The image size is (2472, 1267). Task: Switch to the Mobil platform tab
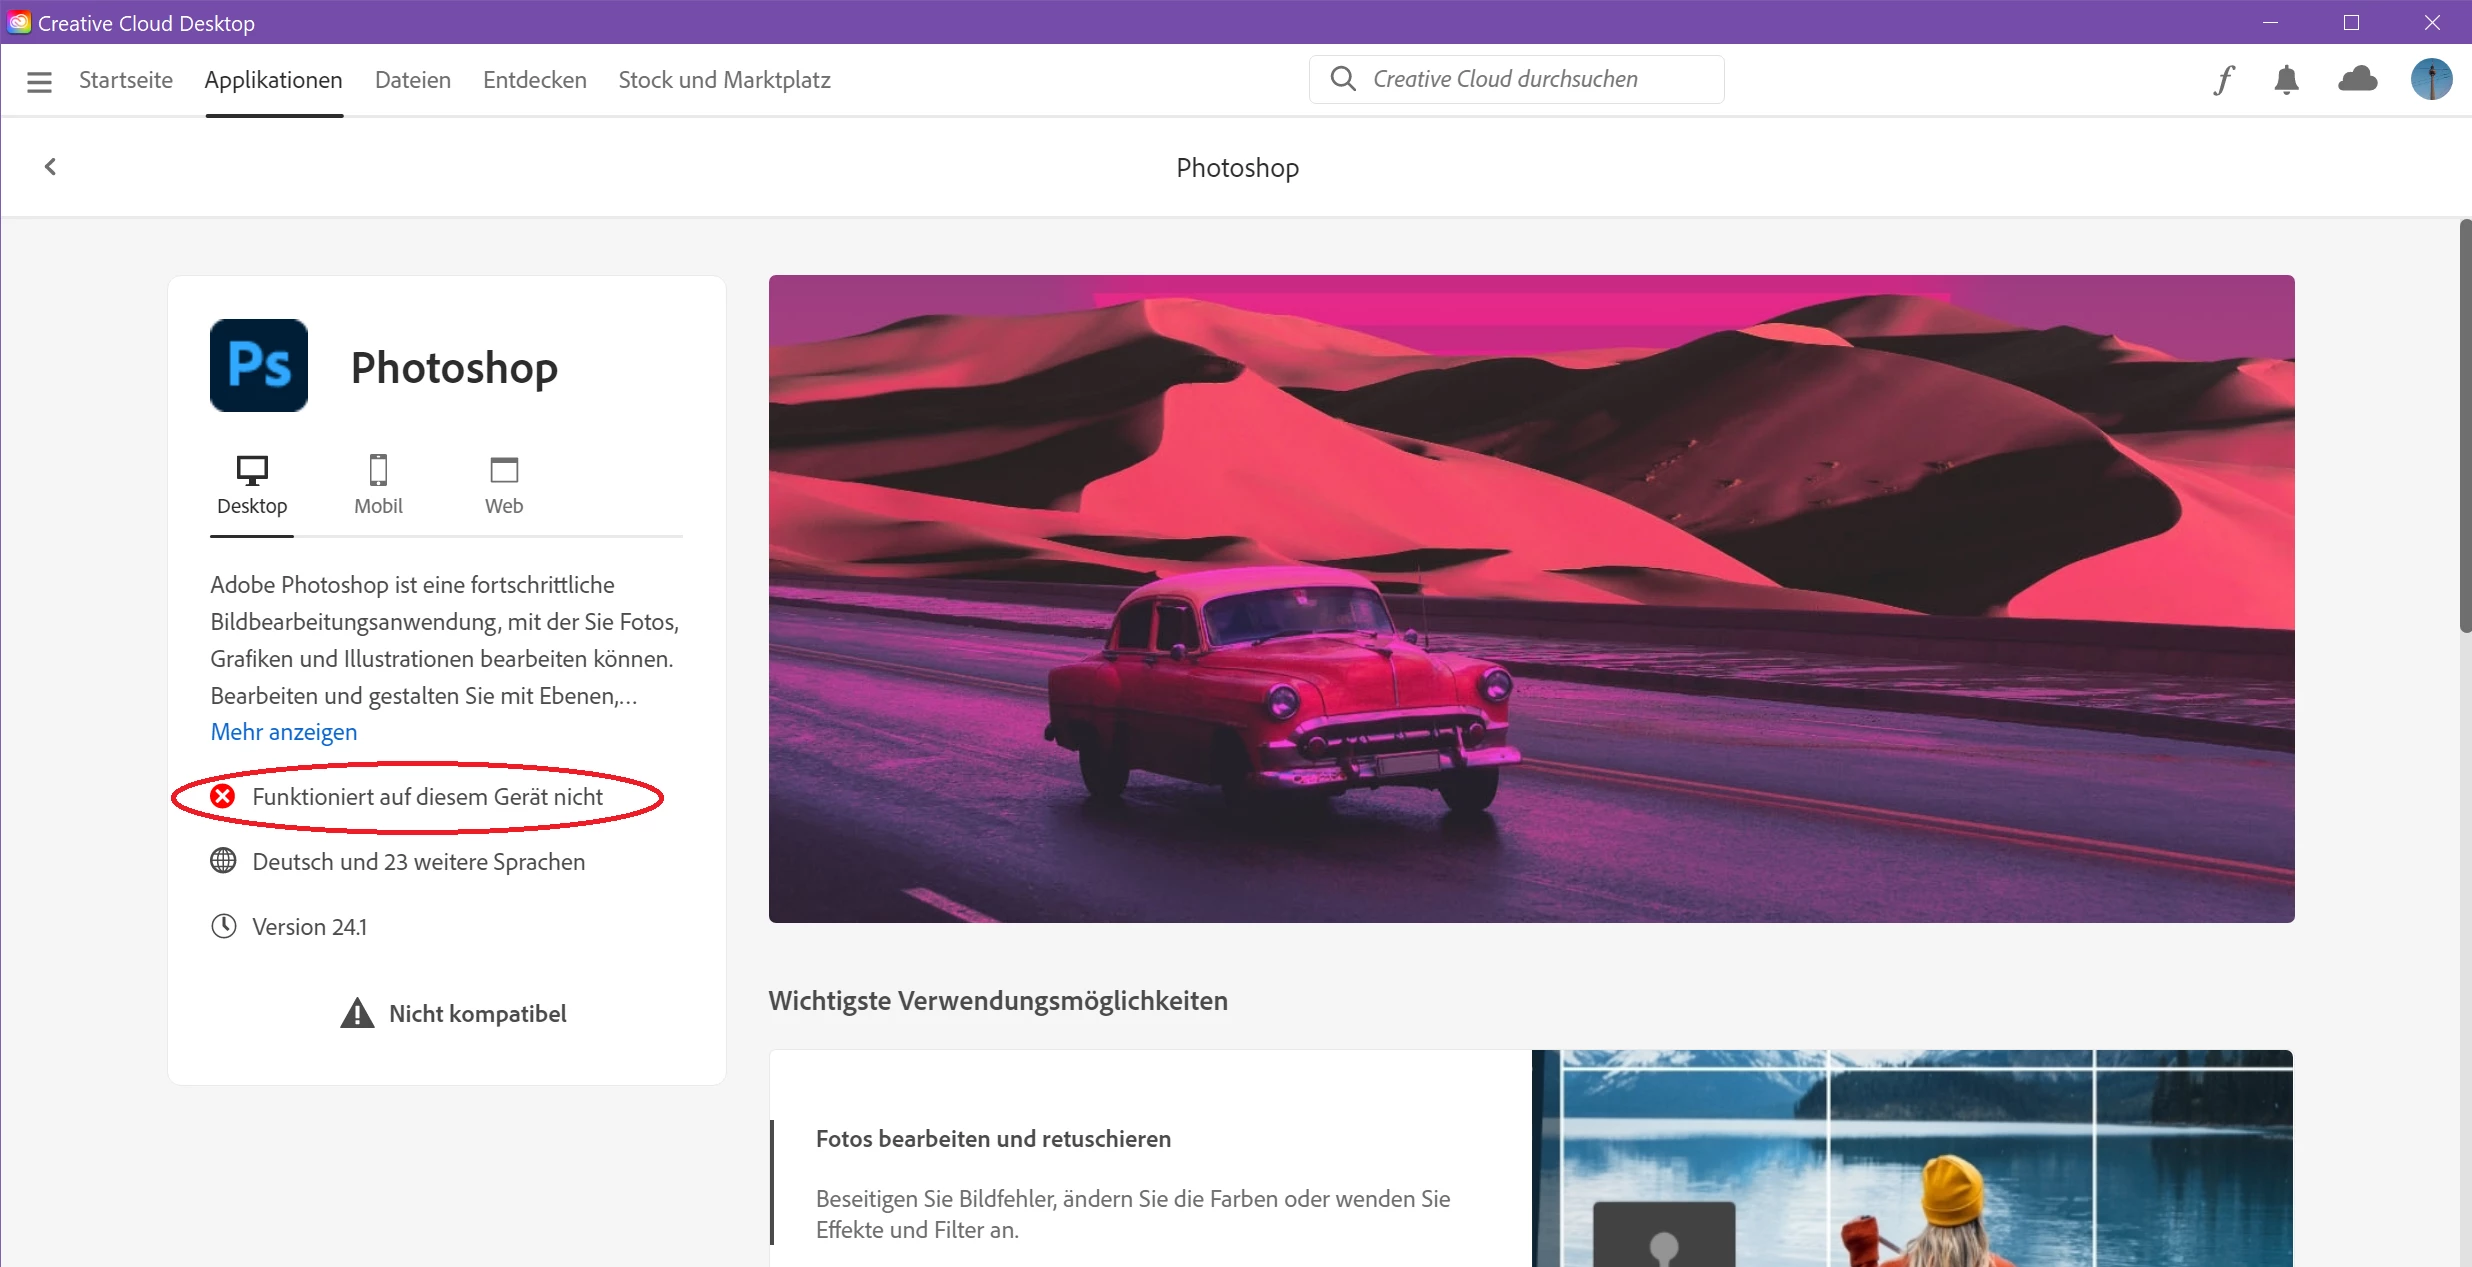378,485
